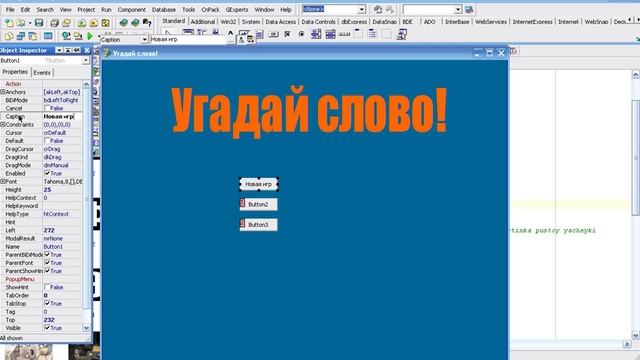Toggle the ParentFont property checkbox
This screenshot has height=360, width=640.
[x=47, y=263]
